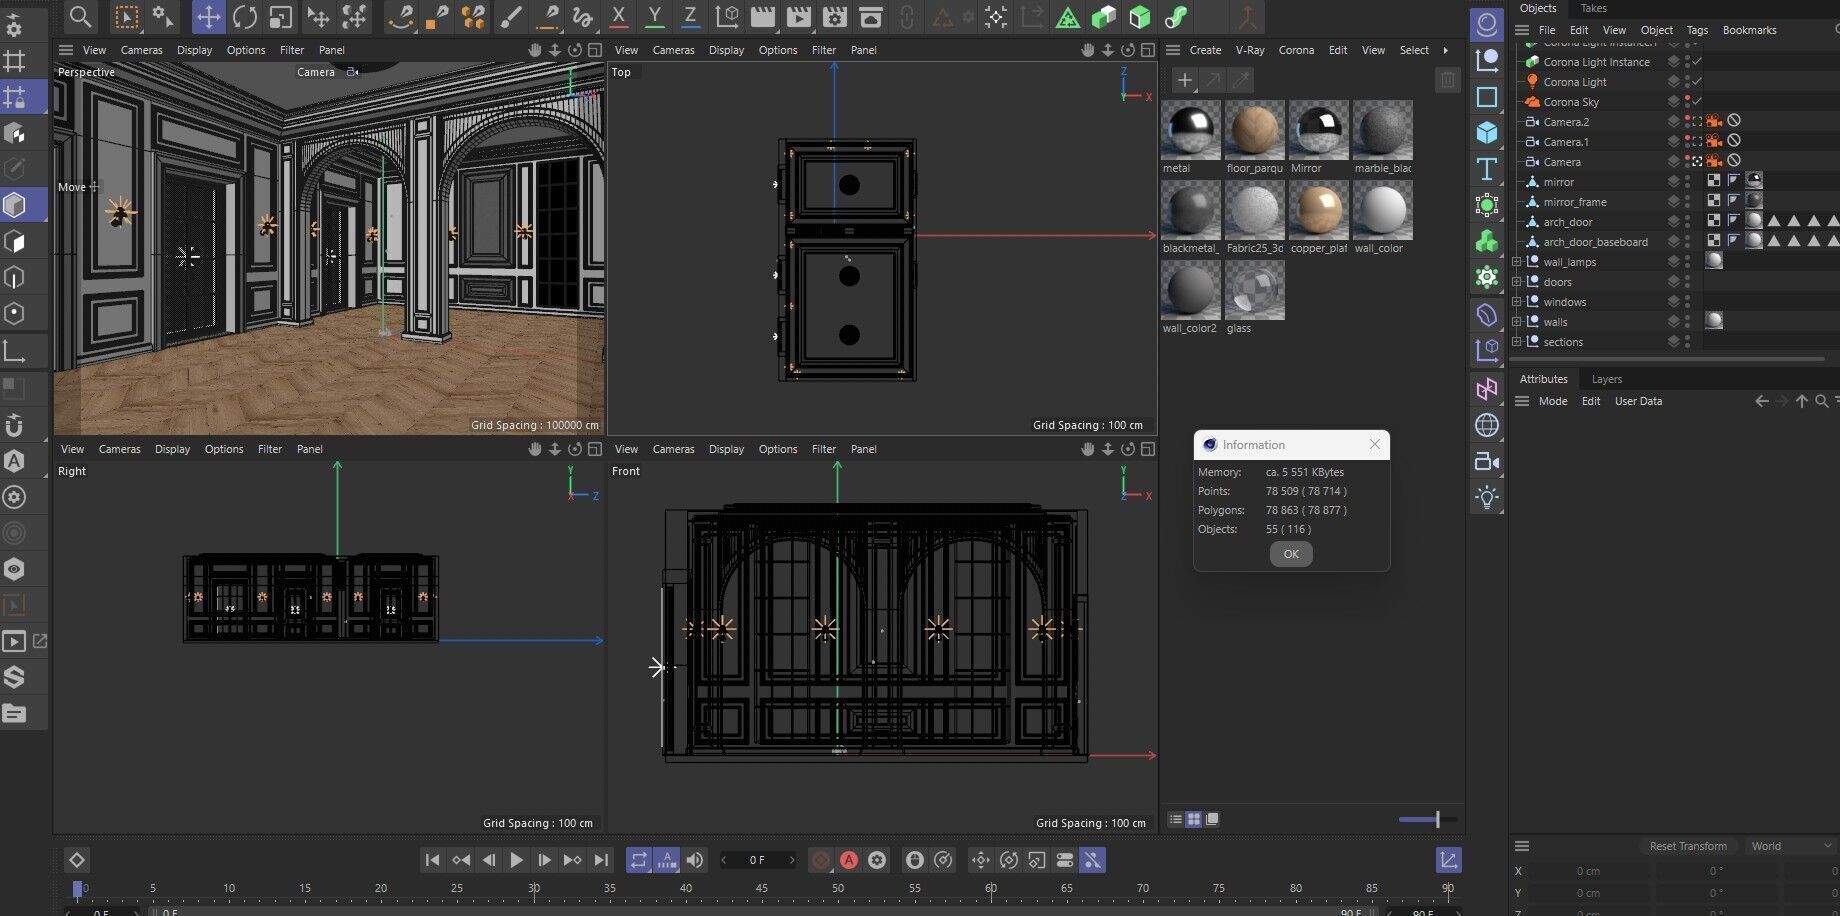Toggle Z axis lock
The height and width of the screenshot is (916, 1840).
[x=690, y=16]
